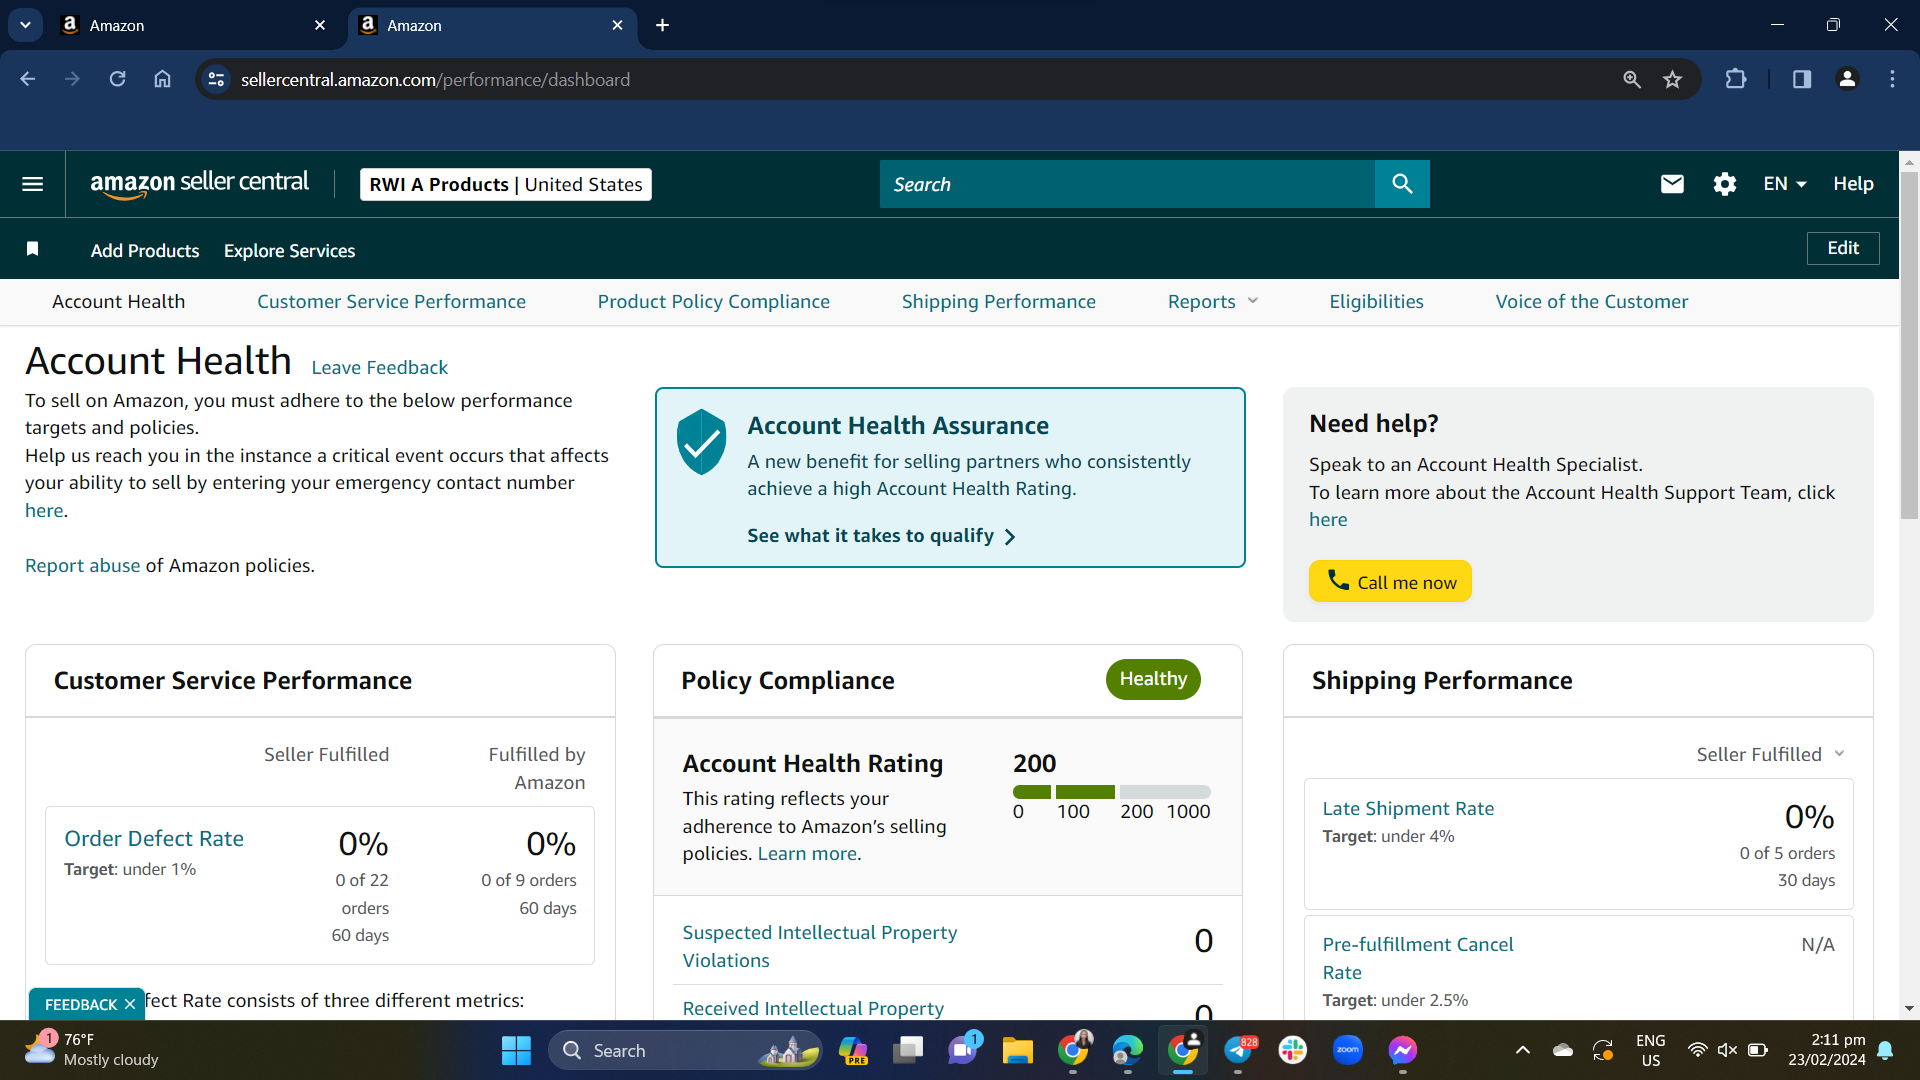This screenshot has width=1920, height=1080.
Task: Open See what it takes to qualify
Action: (x=881, y=536)
